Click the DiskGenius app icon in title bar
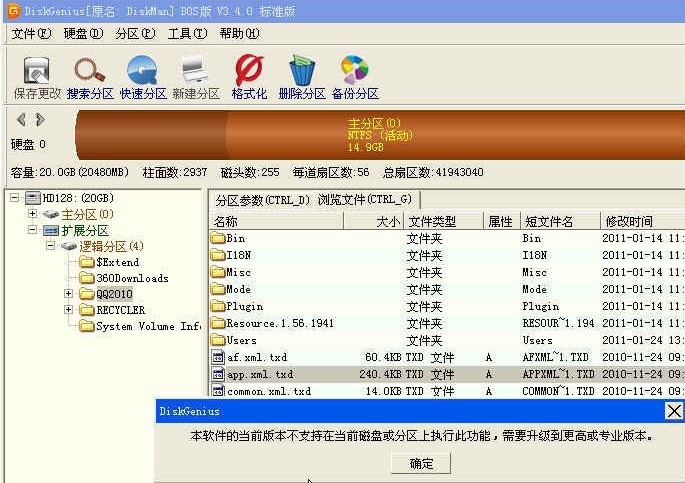Image resolution: width=685 pixels, height=483 pixels. [x=13, y=10]
